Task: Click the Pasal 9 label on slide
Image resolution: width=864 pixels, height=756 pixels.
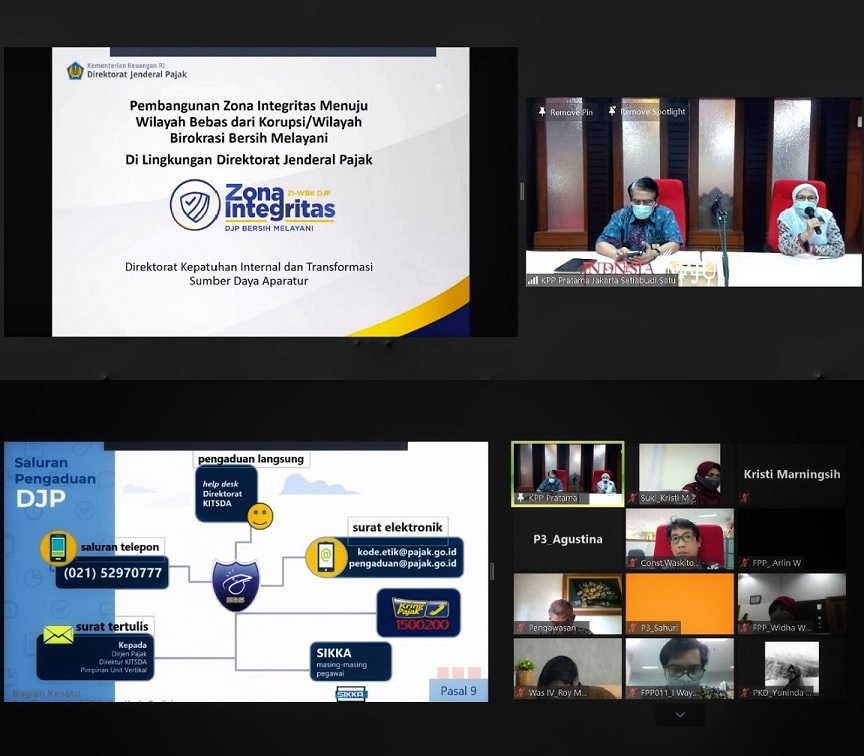Action: pos(459,690)
